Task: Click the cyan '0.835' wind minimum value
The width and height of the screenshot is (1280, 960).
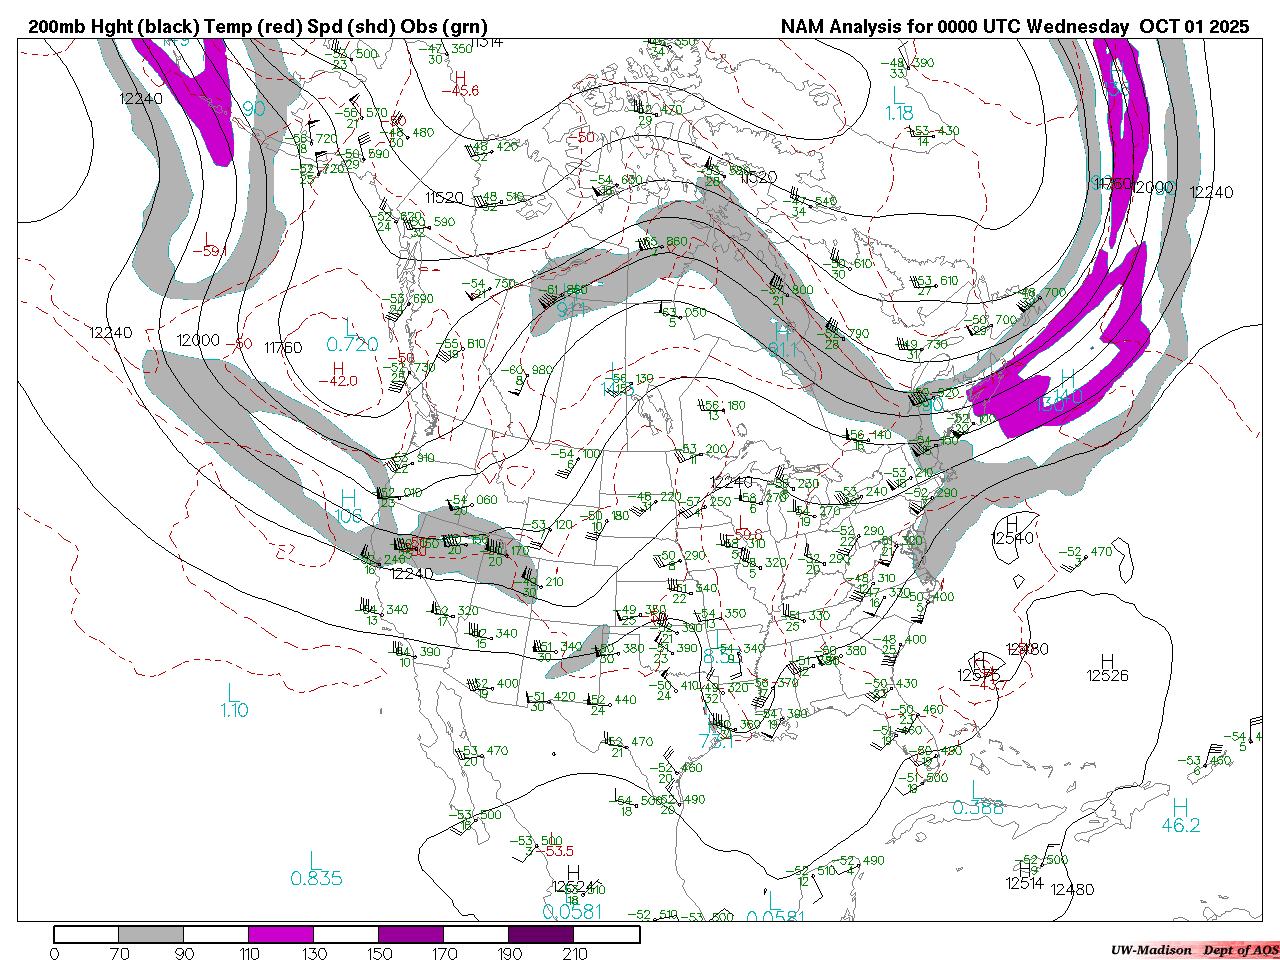Action: click(317, 879)
